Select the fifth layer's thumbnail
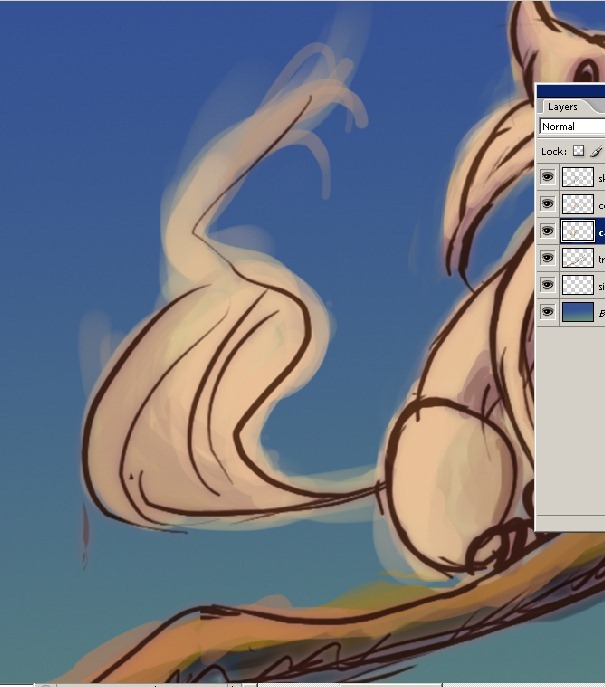605x687 pixels. pyautogui.click(x=577, y=285)
